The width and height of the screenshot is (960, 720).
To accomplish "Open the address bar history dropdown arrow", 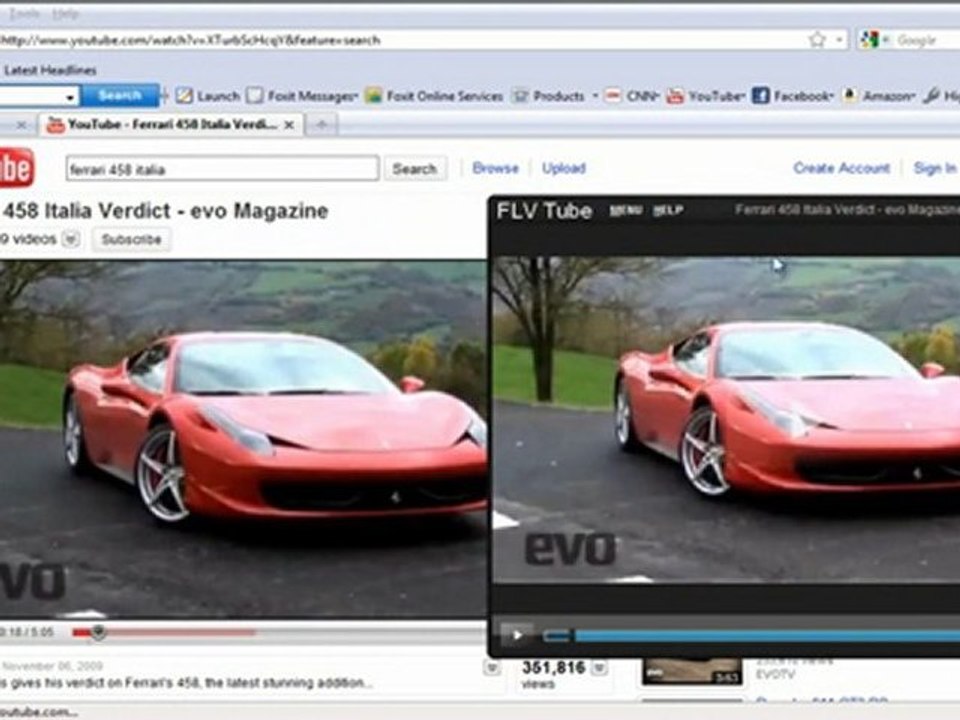I will click(x=839, y=40).
